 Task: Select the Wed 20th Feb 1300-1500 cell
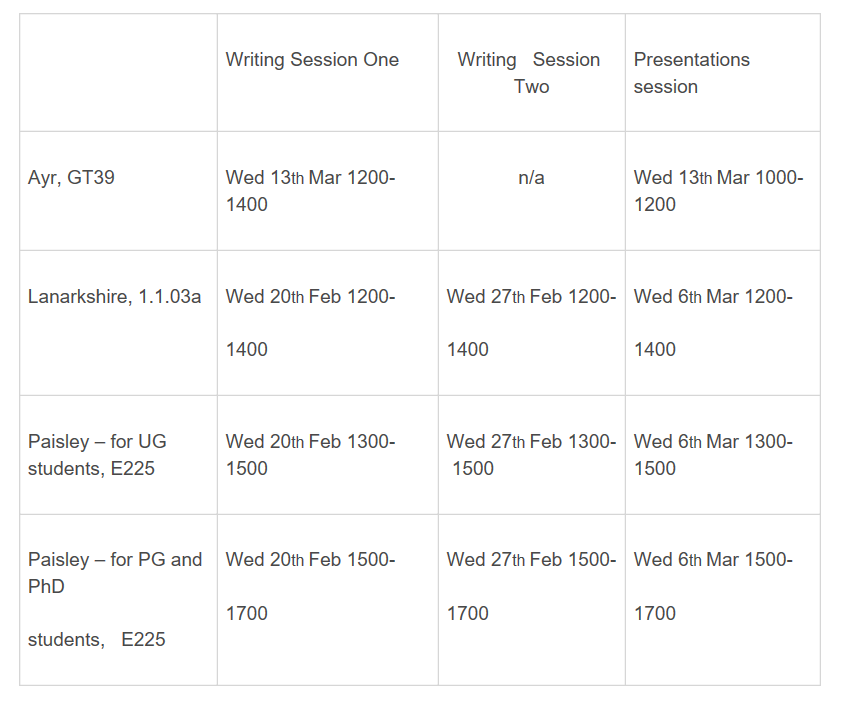310,454
